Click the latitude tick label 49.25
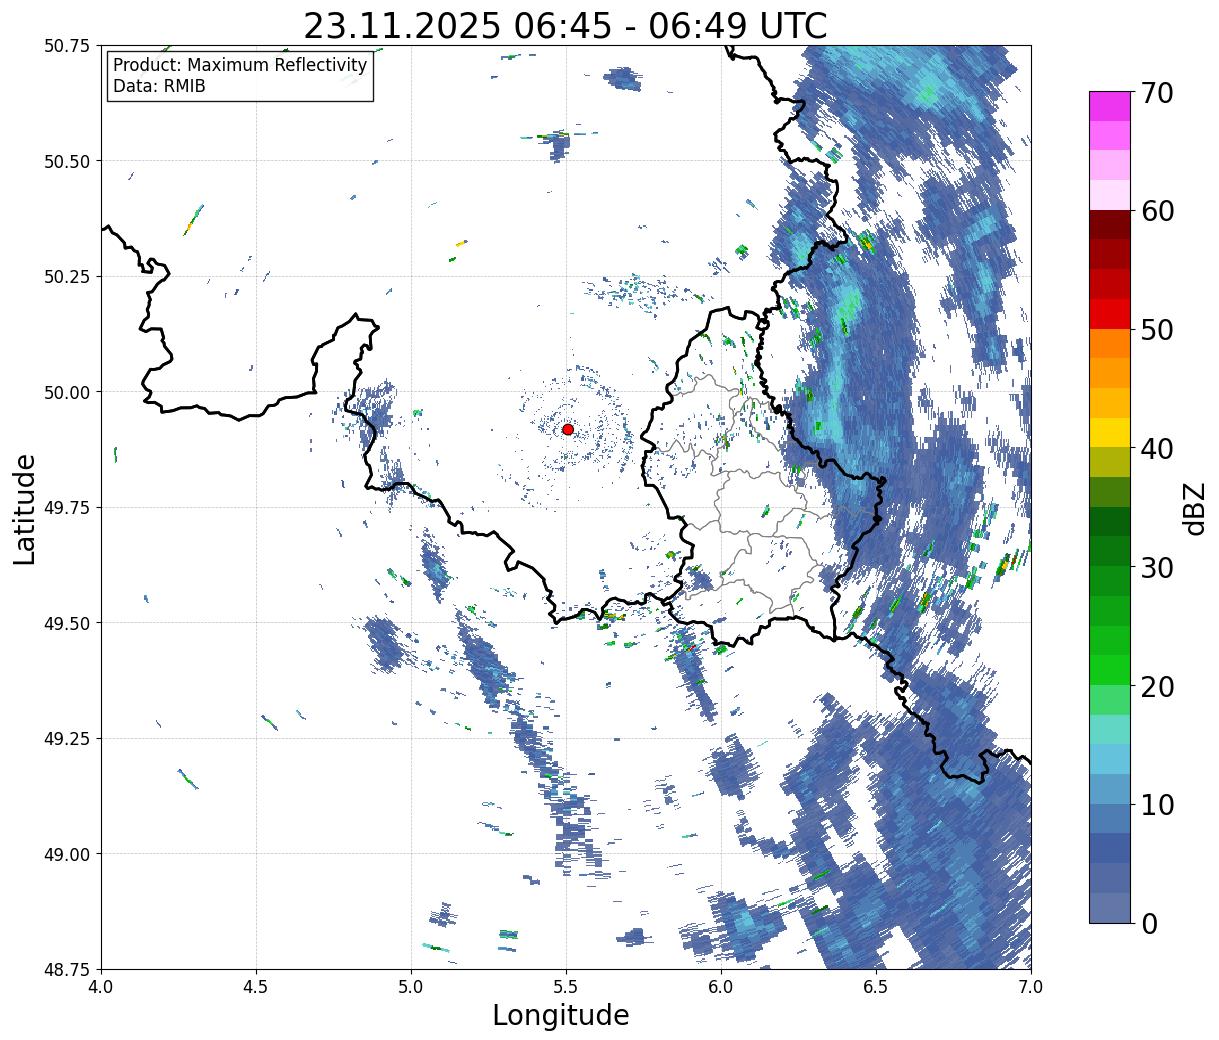This screenshot has height=1040, width=1219. [66, 738]
